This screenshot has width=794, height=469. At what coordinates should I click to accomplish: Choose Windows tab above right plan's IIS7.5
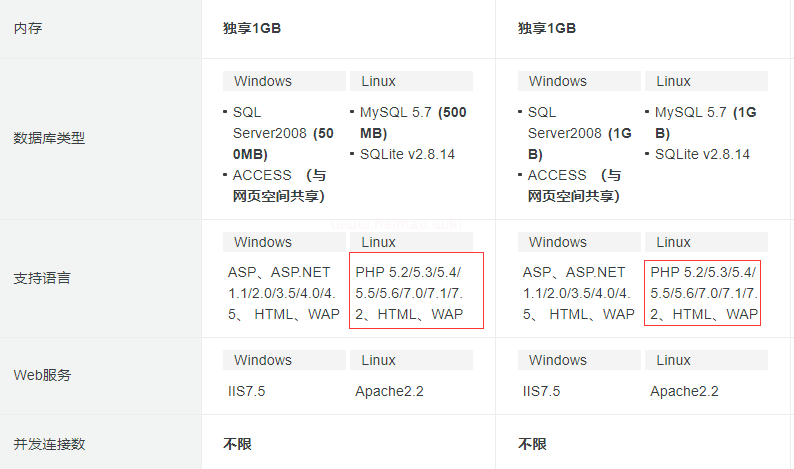[580, 360]
